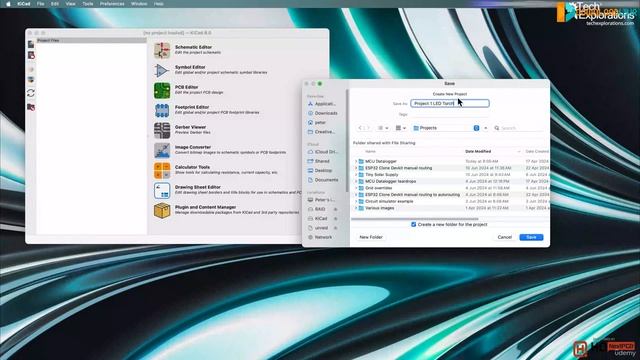Image resolution: width=640 pixels, height=360 pixels.
Task: Open the grouping options dropdown
Action: click(x=400, y=128)
